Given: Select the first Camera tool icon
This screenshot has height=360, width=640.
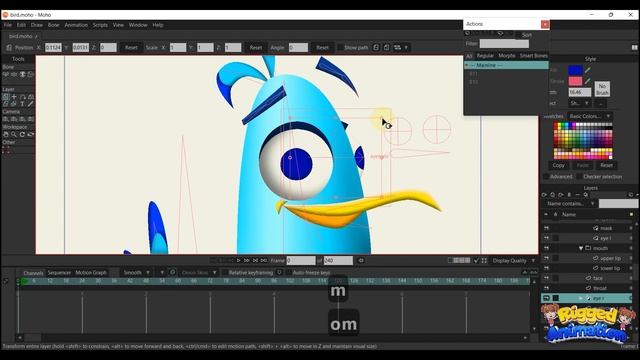Looking at the screenshot, I should [6, 119].
